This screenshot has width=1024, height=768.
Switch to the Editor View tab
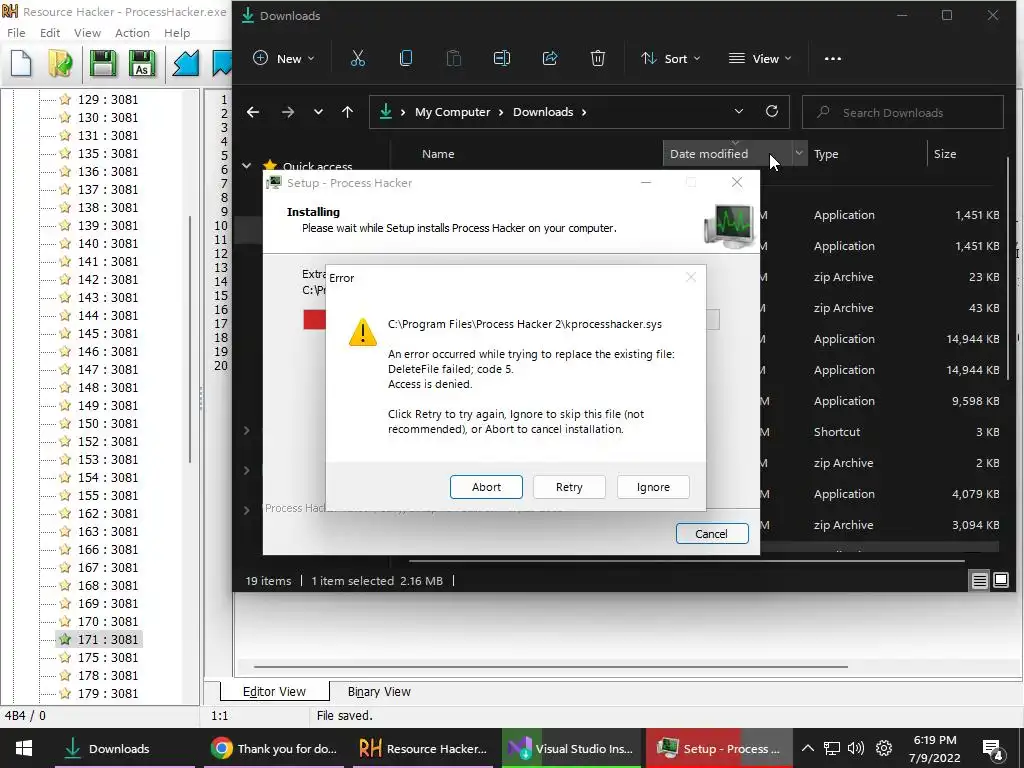point(274,692)
